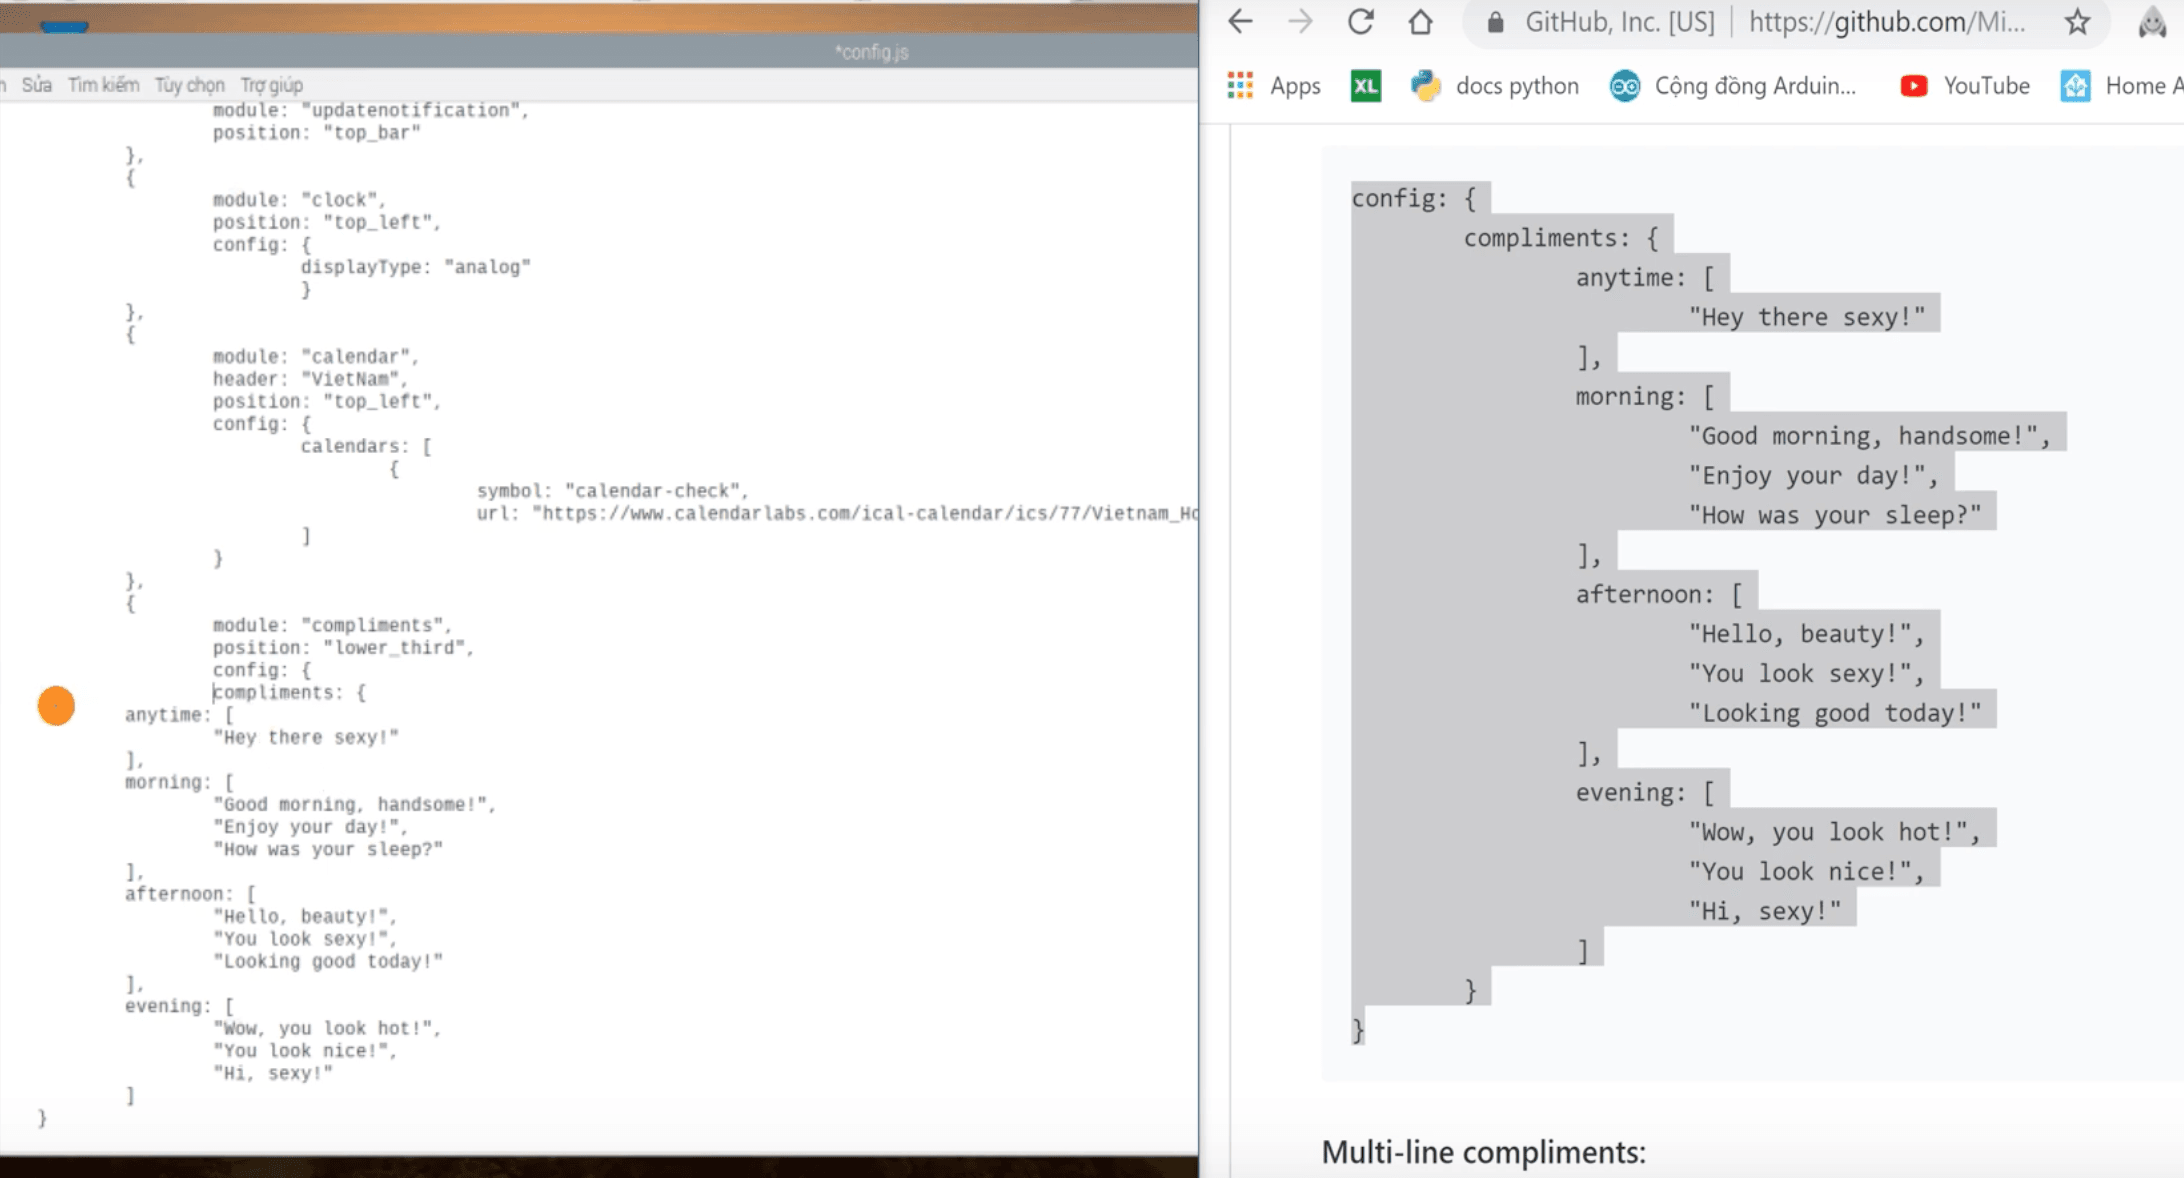The image size is (2184, 1178).
Task: Reload the GitHub page
Action: 1360,22
